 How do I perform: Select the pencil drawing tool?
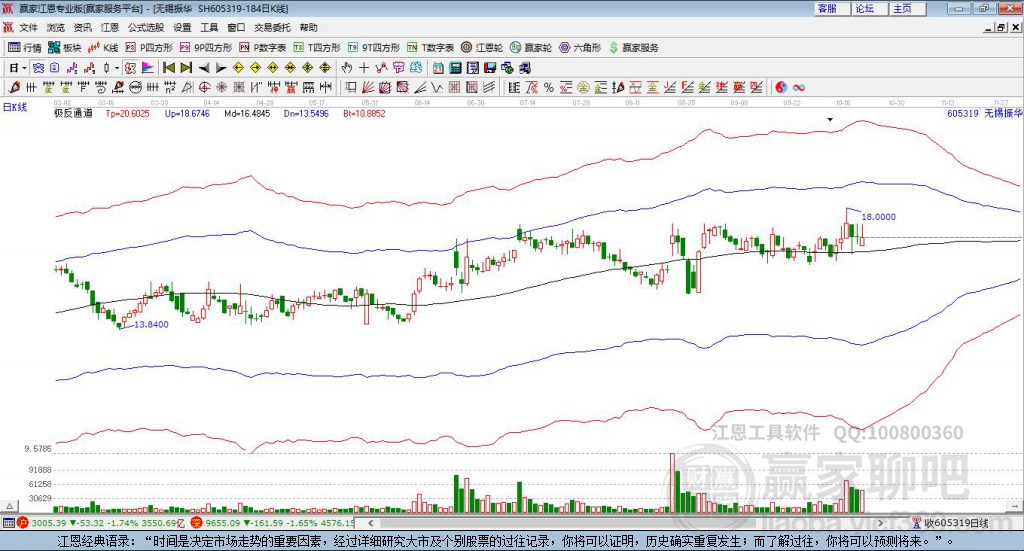pos(14,87)
